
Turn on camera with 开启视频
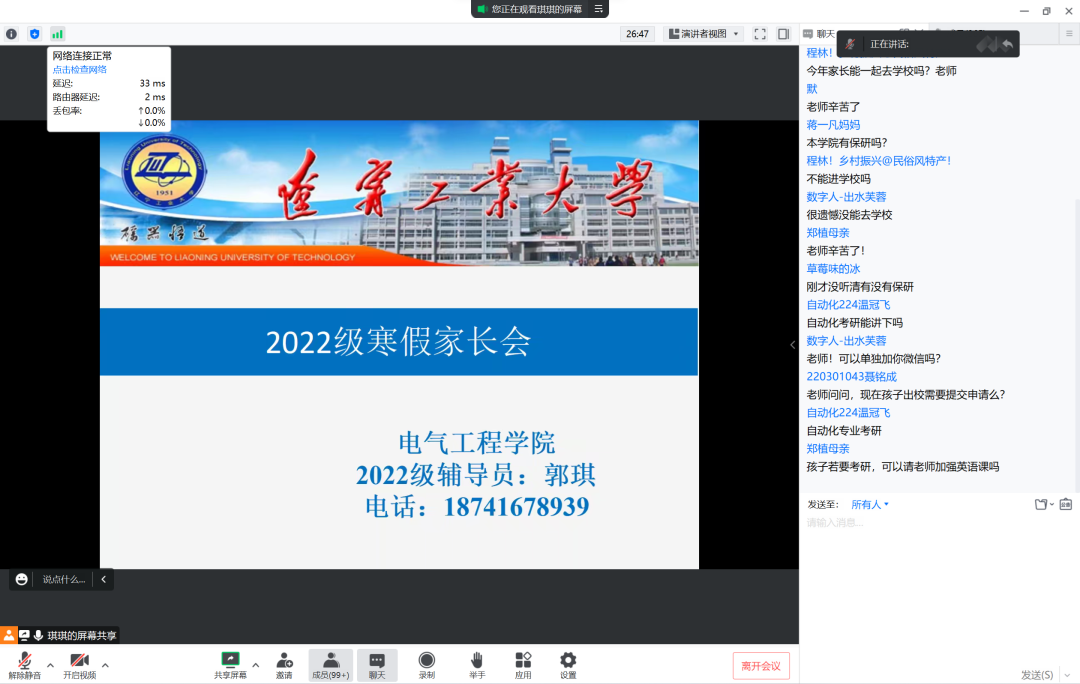tap(79, 665)
